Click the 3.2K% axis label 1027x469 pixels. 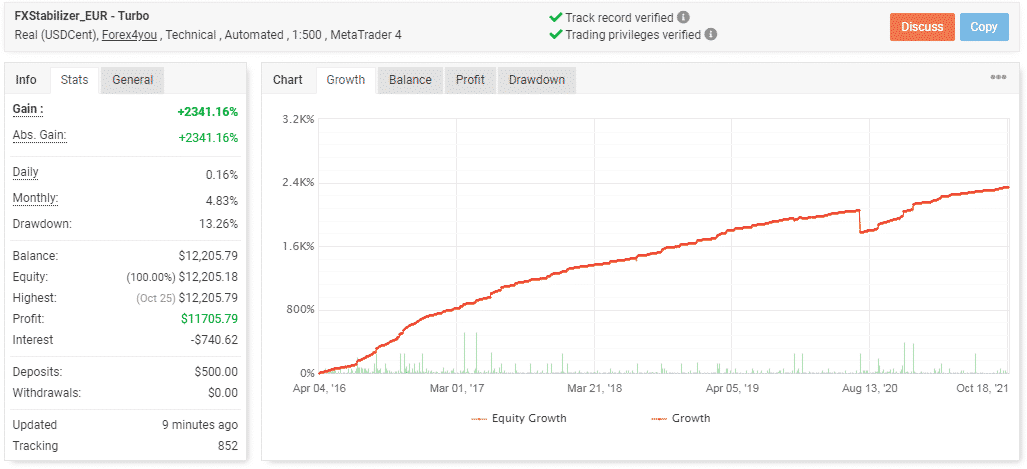pyautogui.click(x=298, y=119)
